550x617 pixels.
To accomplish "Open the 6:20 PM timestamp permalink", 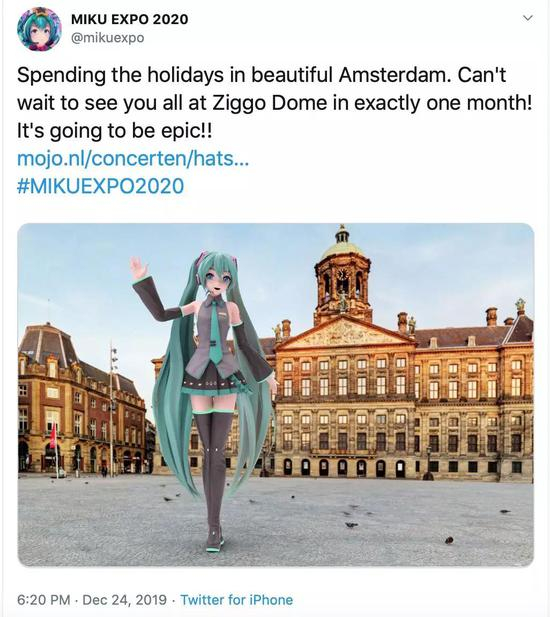I will tap(44, 600).
